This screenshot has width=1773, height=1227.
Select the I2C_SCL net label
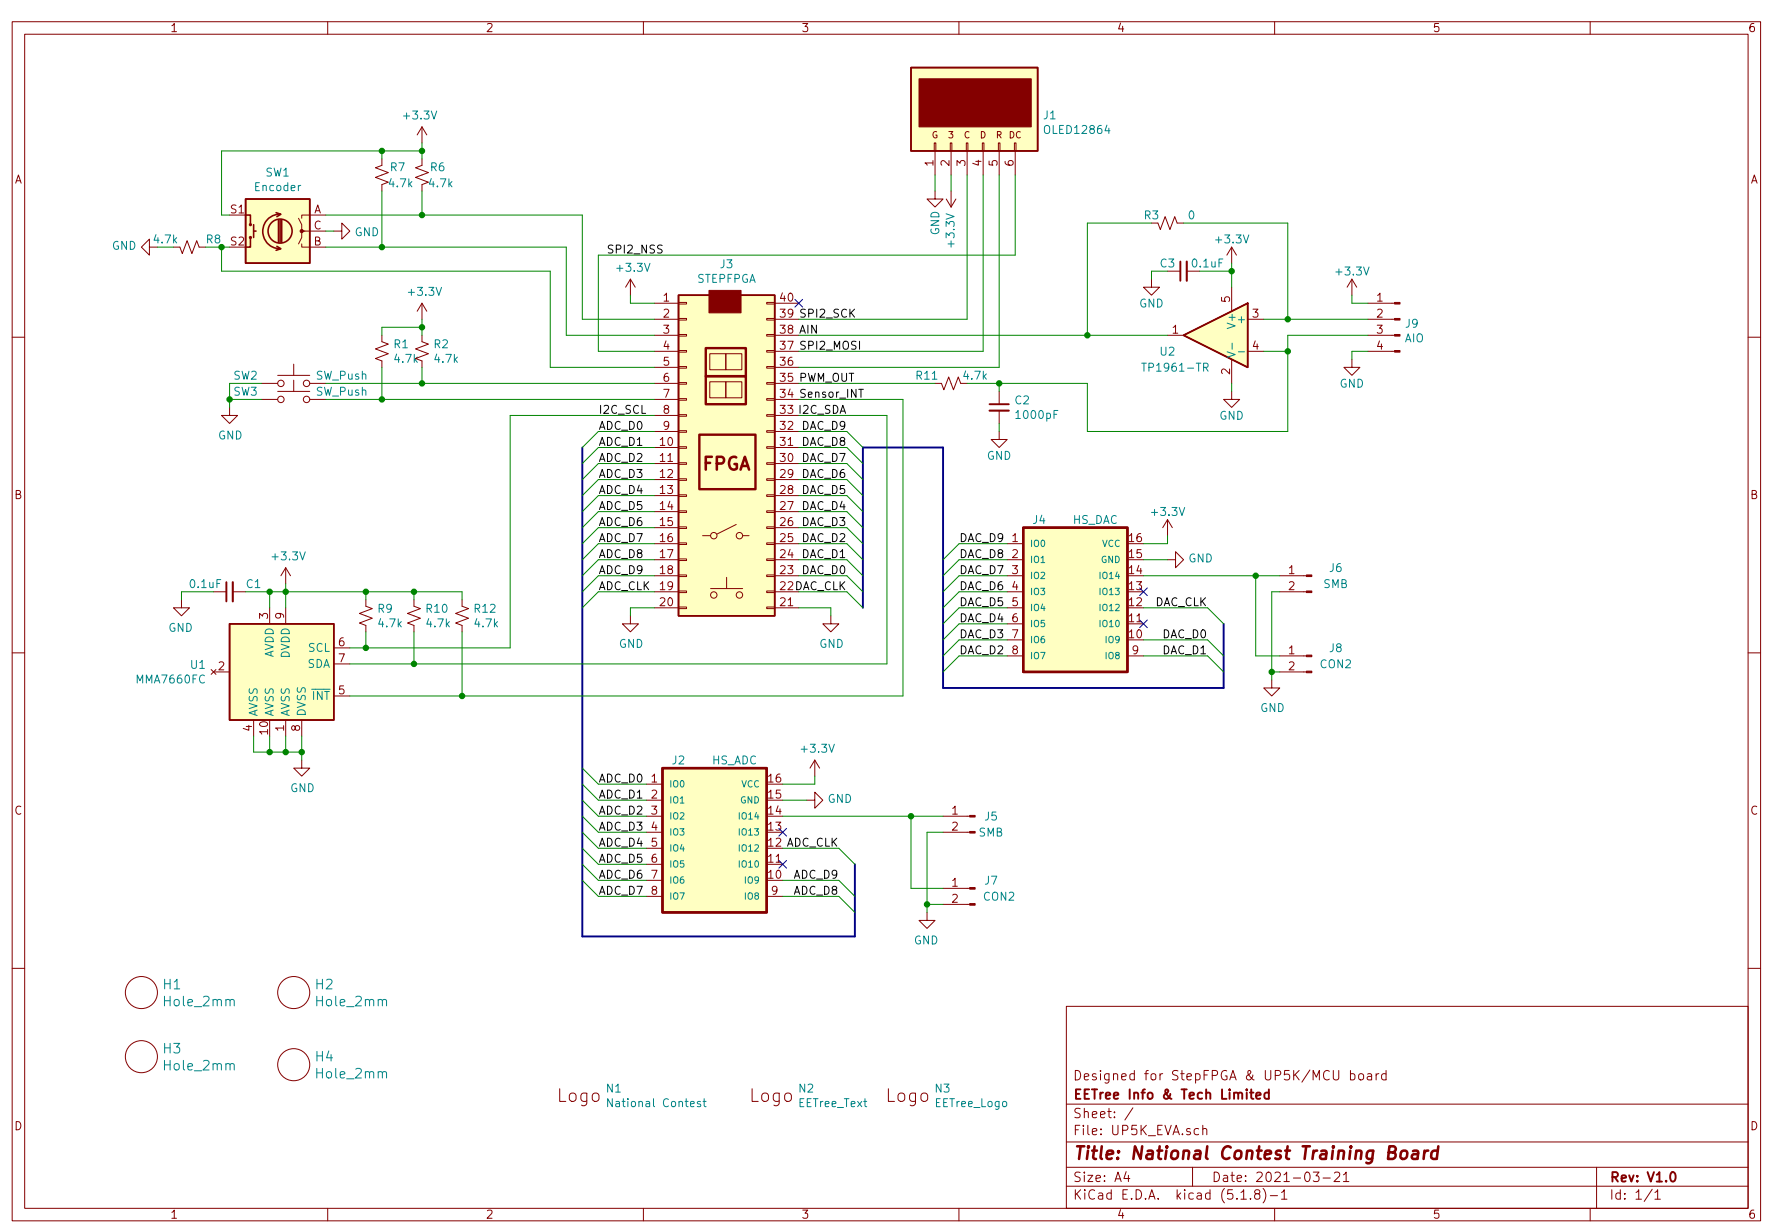pyautogui.click(x=622, y=410)
